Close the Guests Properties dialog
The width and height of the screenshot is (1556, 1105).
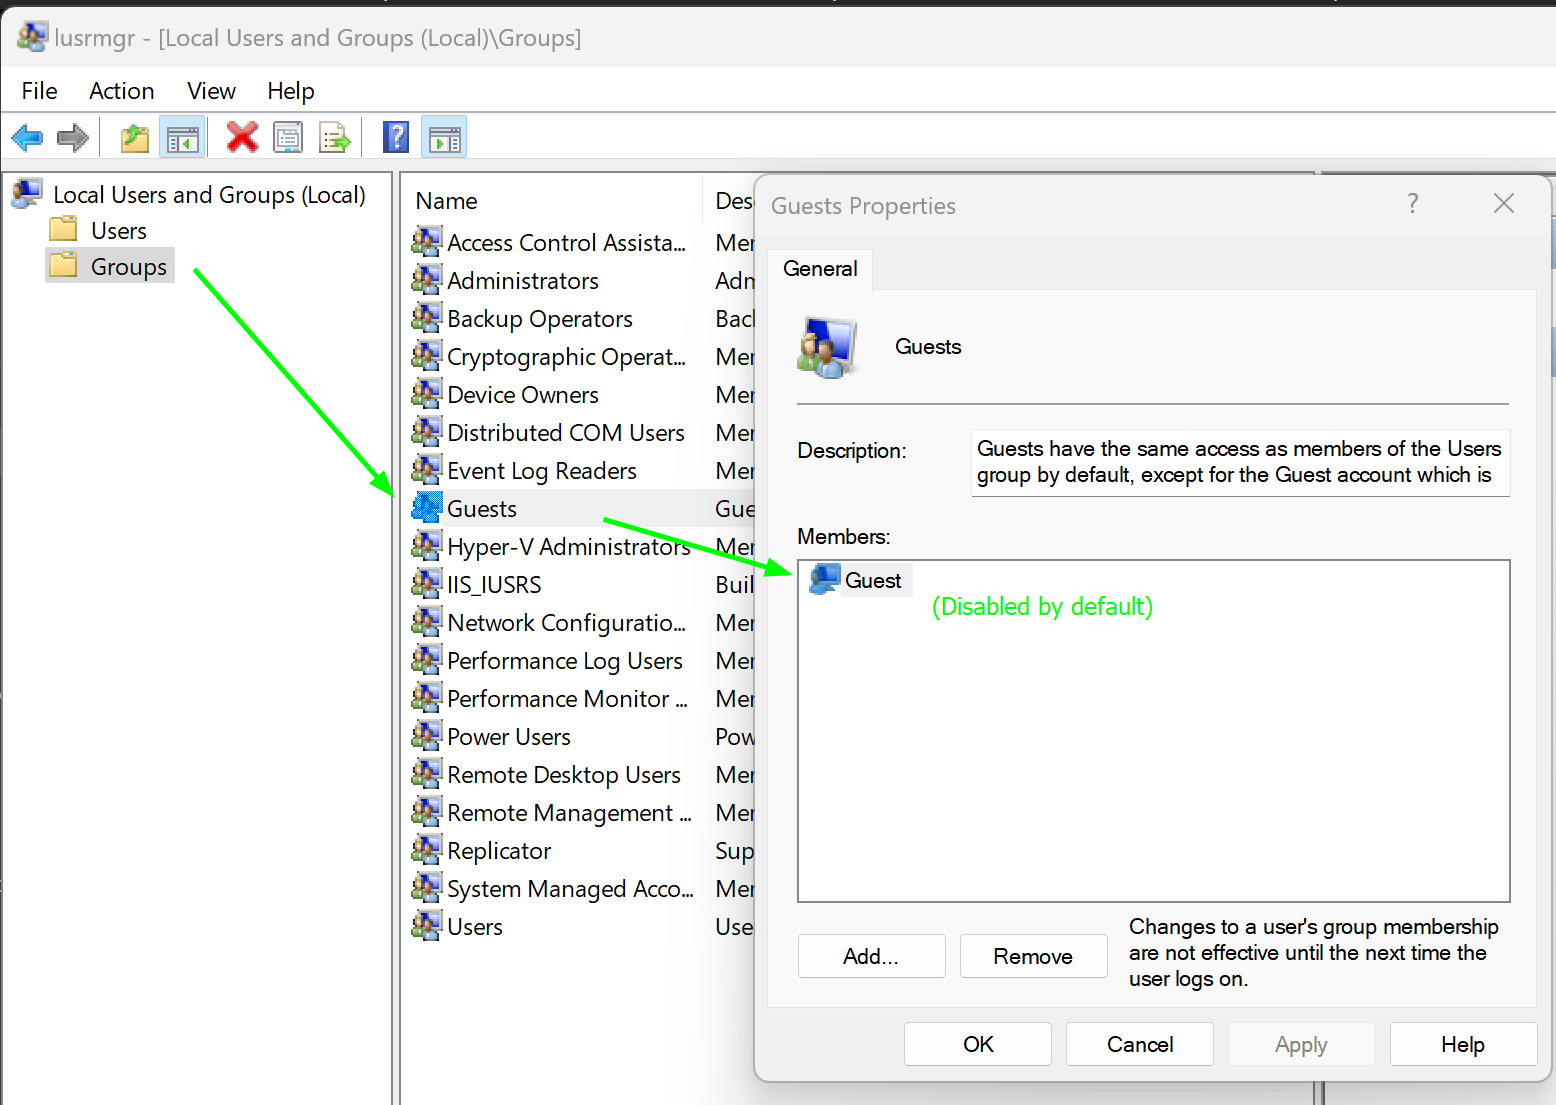tap(1504, 204)
